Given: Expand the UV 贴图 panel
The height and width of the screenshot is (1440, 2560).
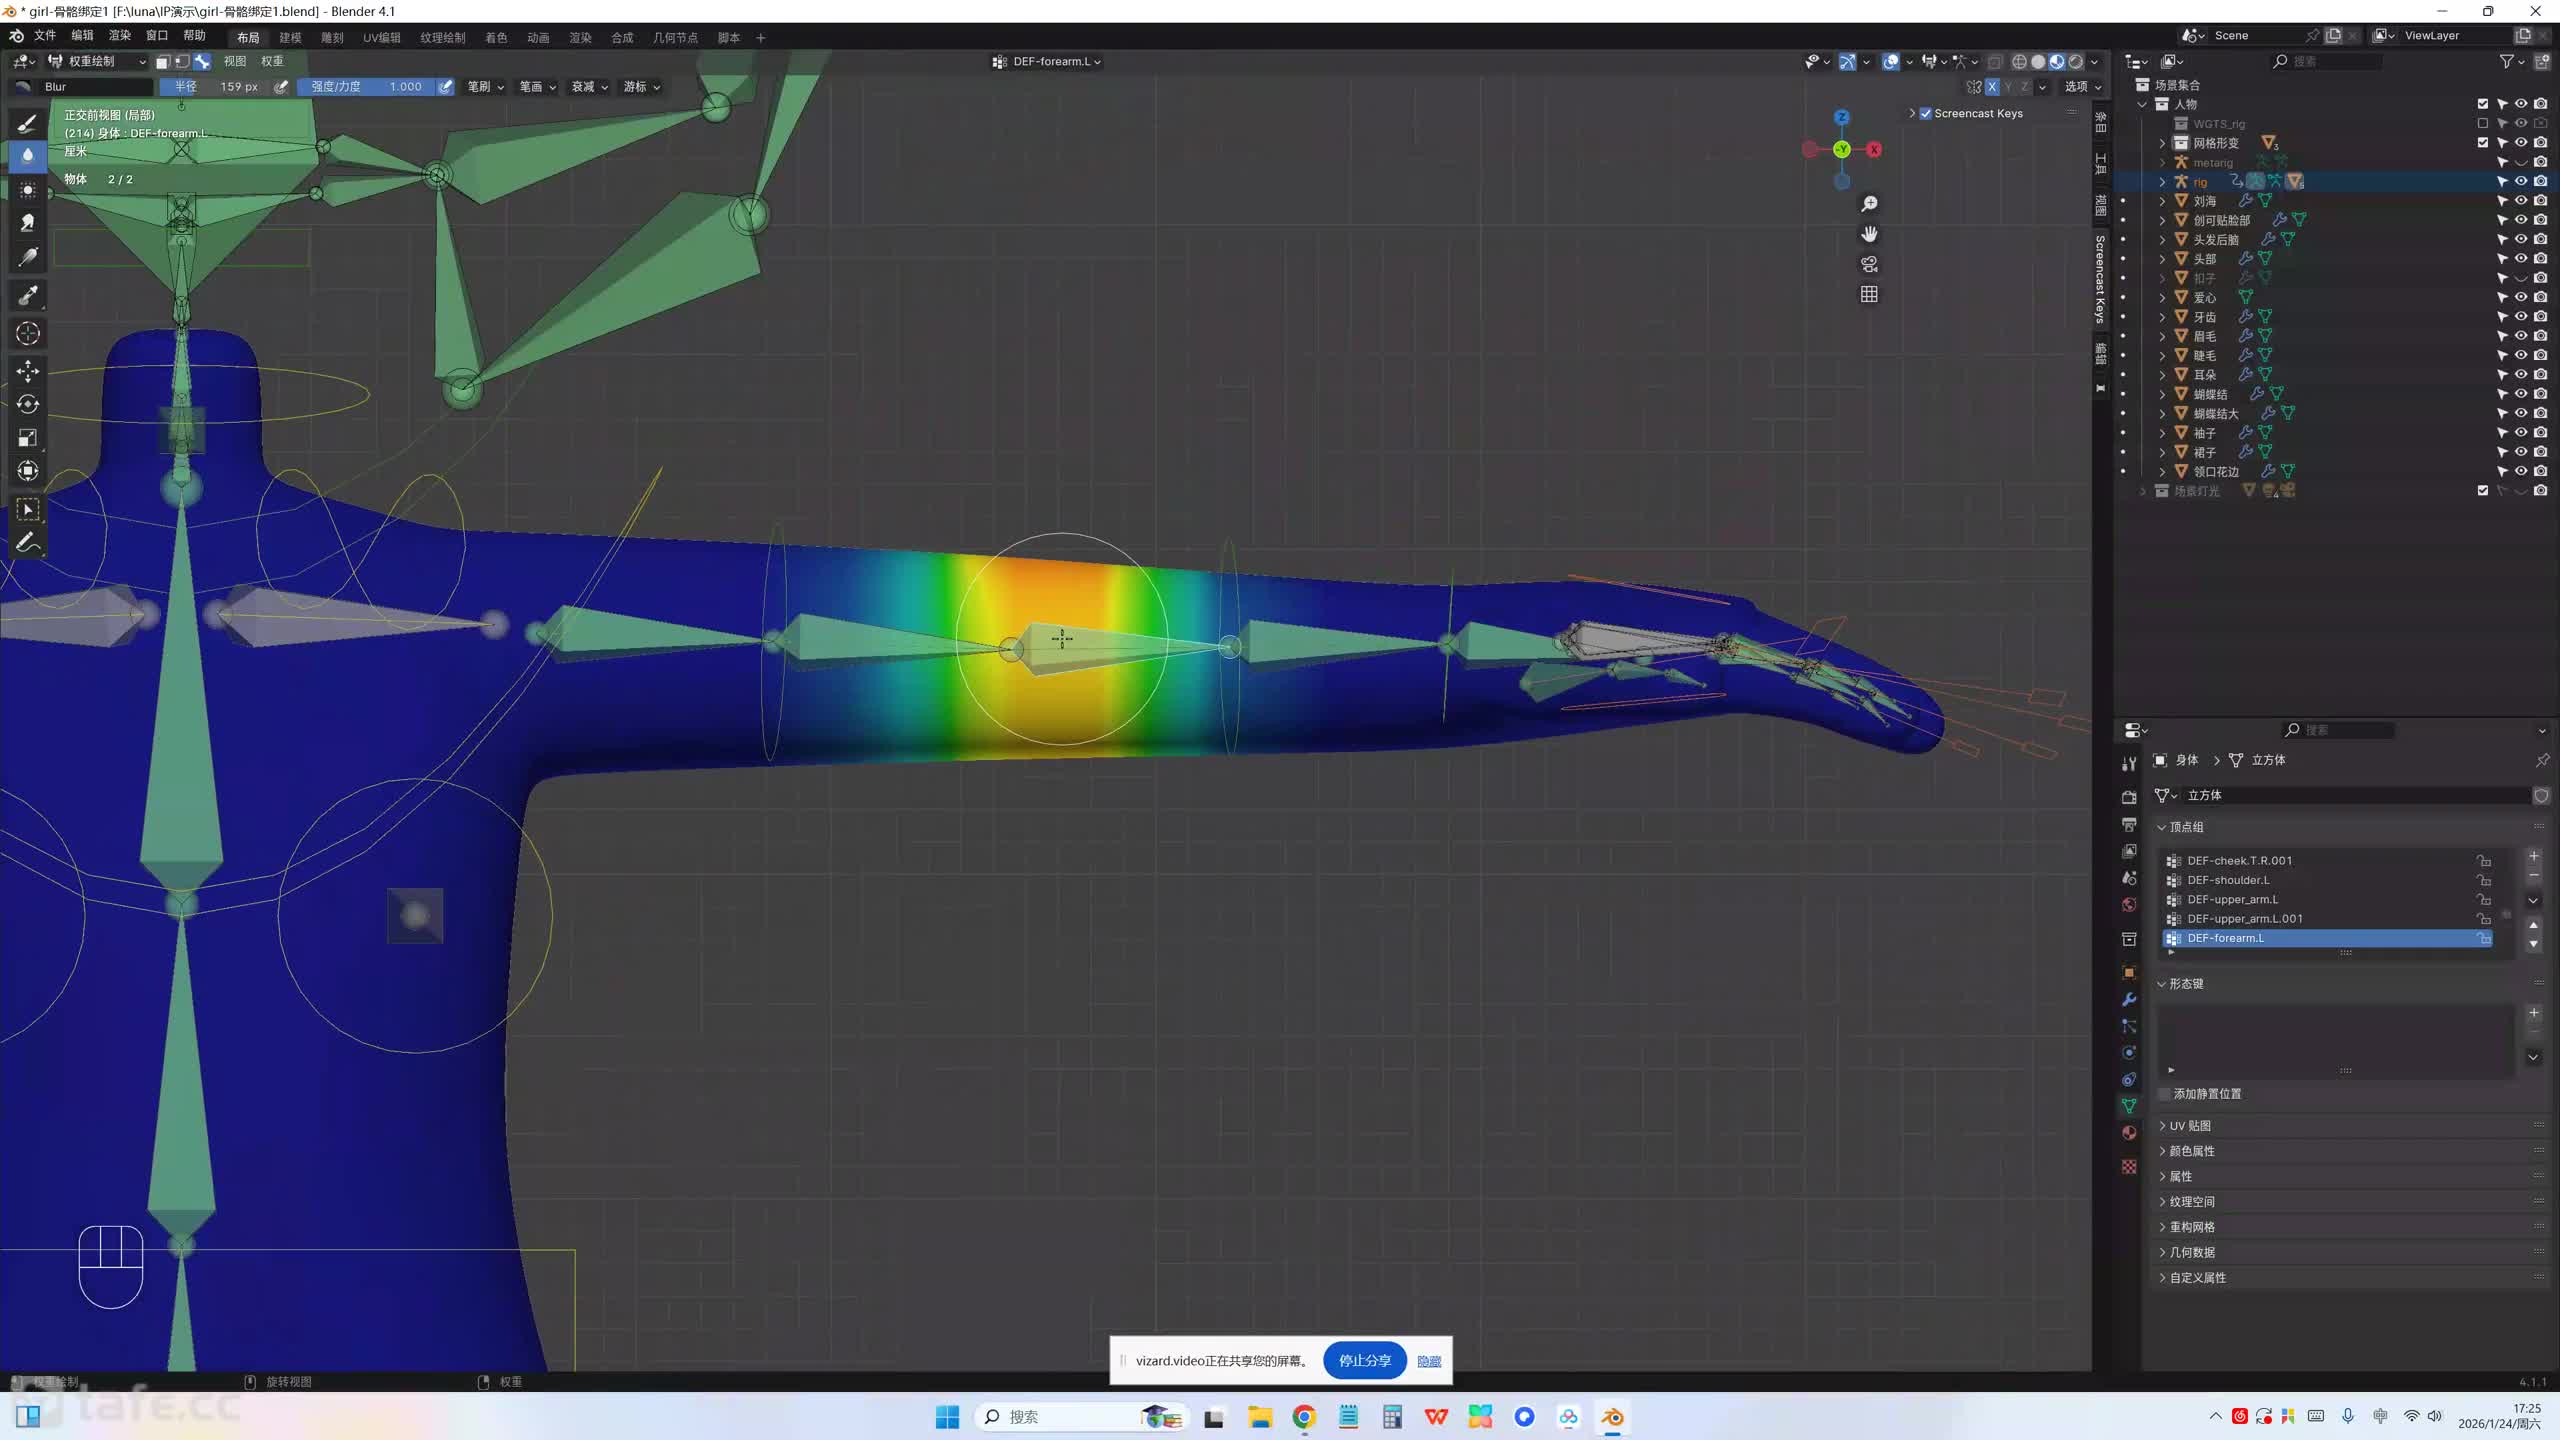Looking at the screenshot, I should tap(2190, 1125).
